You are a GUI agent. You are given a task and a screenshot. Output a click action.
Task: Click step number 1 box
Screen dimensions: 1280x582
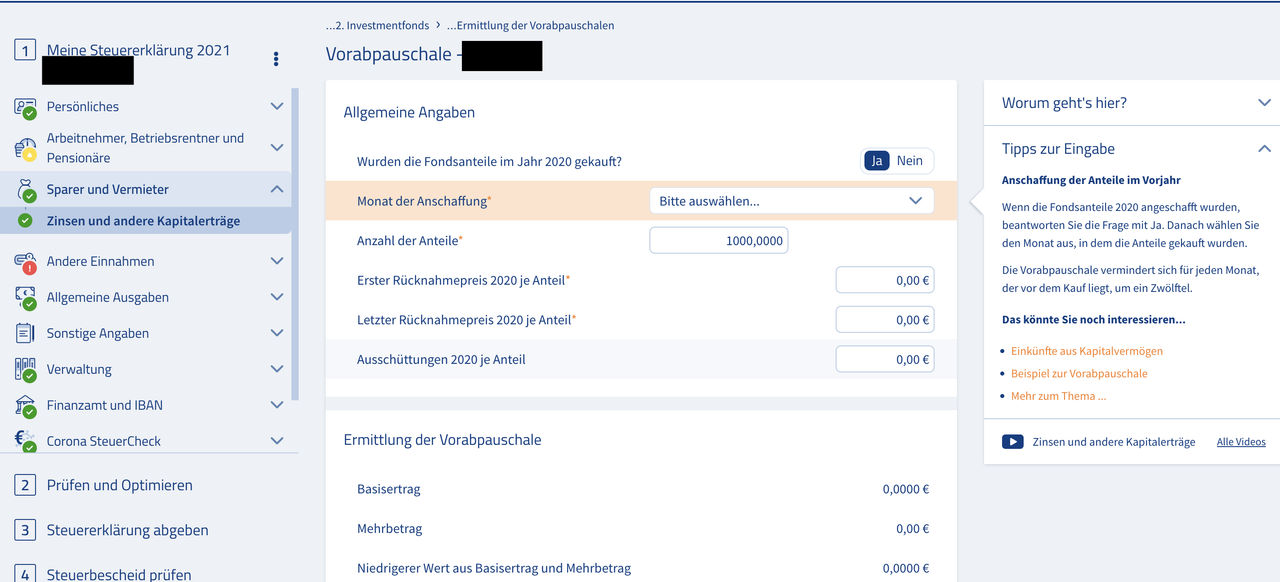pos(25,49)
